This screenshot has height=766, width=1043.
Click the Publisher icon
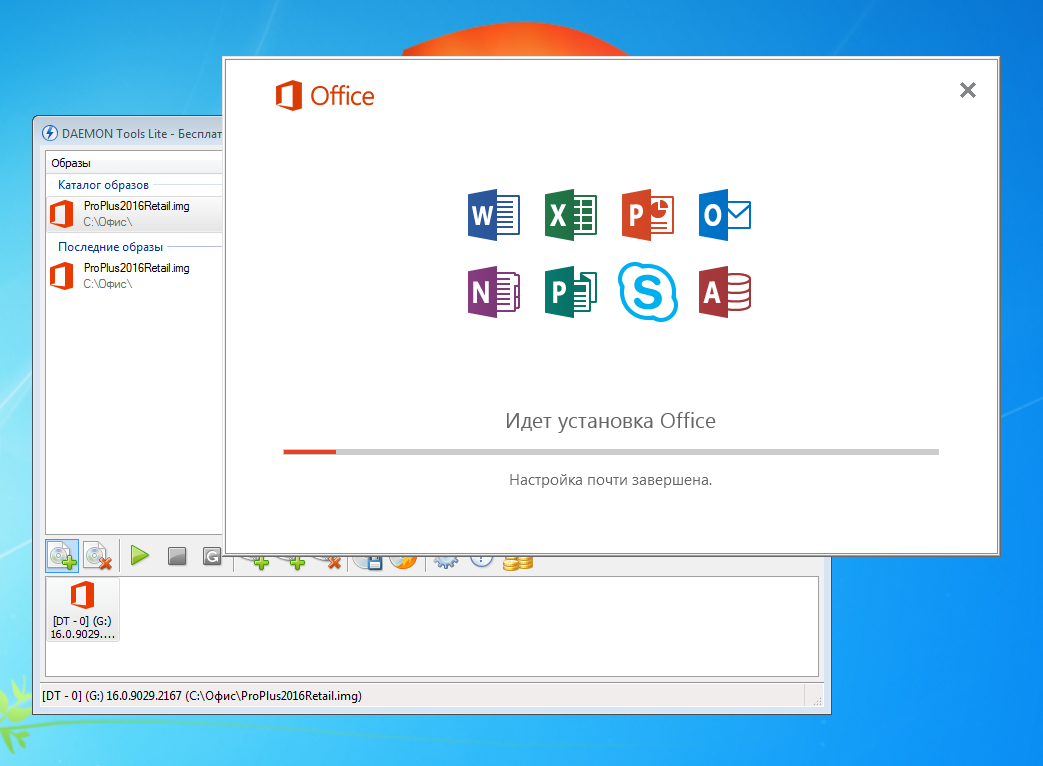point(571,292)
